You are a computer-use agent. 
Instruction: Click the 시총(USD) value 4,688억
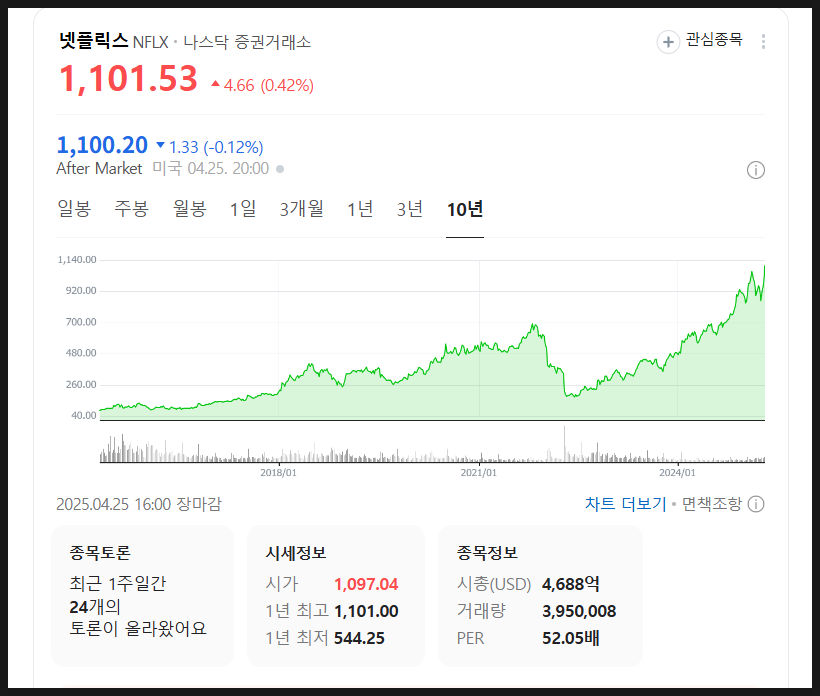pos(571,584)
